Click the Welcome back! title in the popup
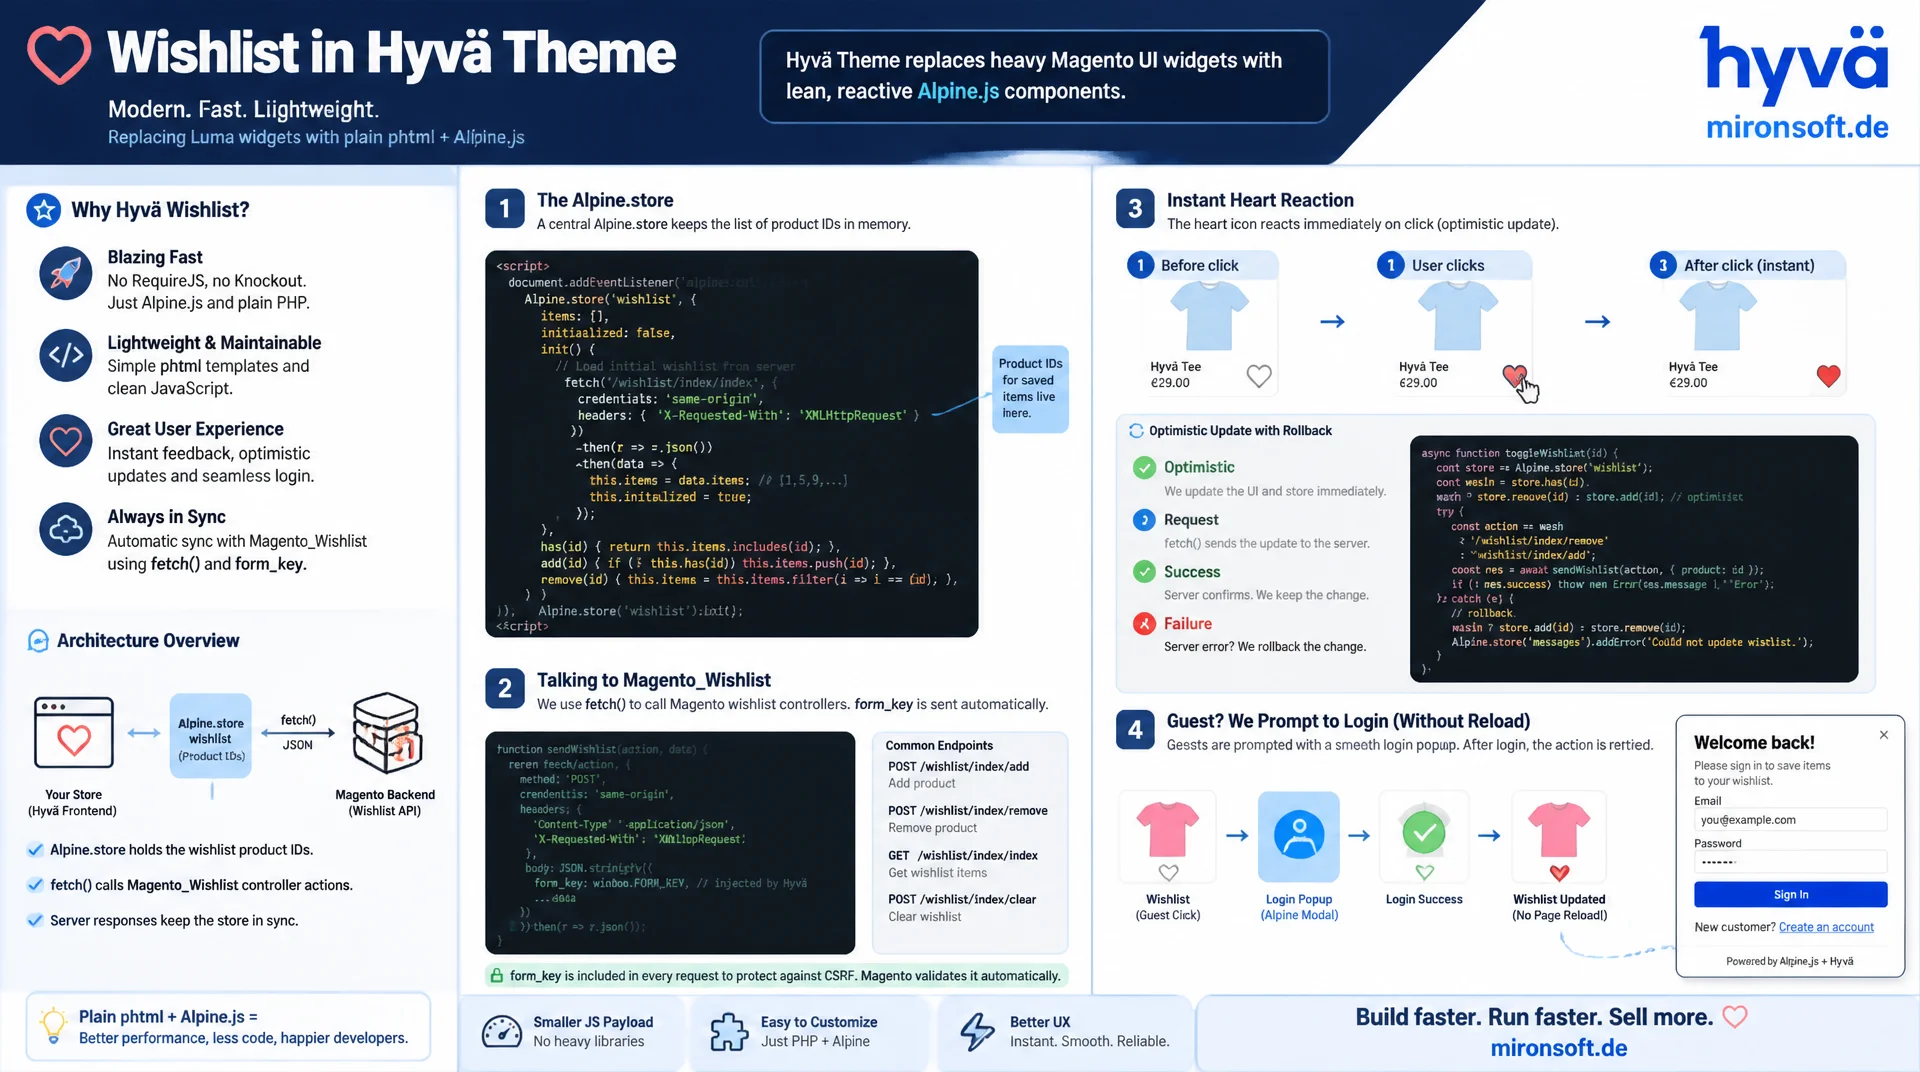This screenshot has height=1072, width=1920. pyautogui.click(x=1754, y=743)
